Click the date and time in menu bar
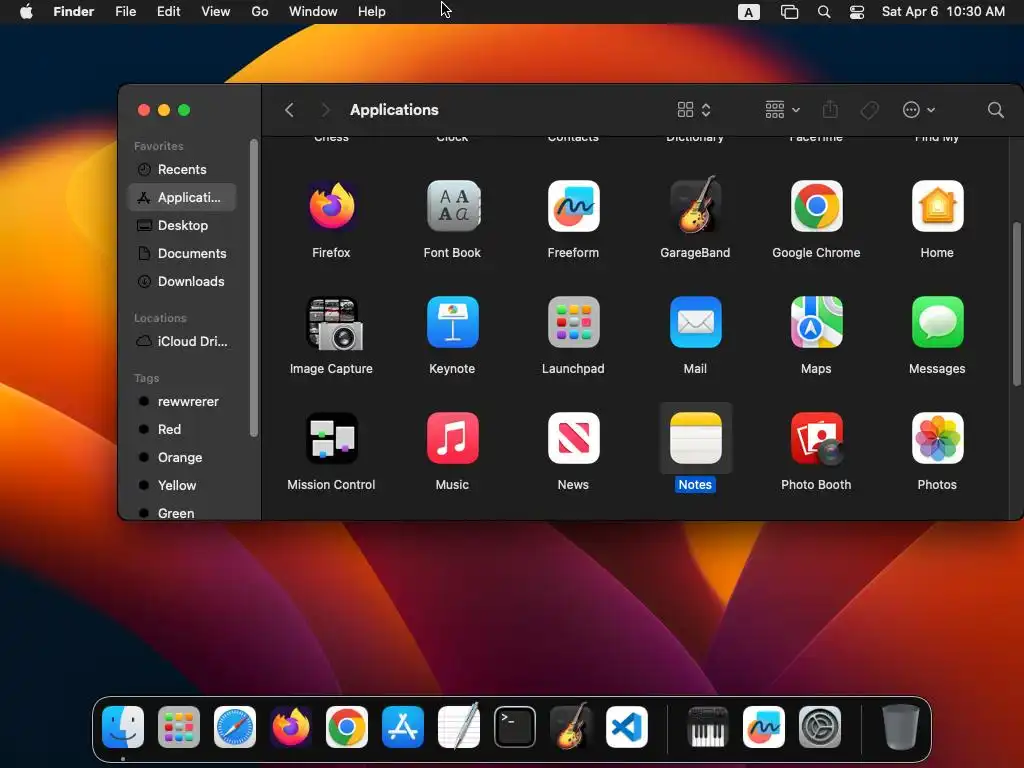1024x768 pixels. pyautogui.click(x=943, y=12)
